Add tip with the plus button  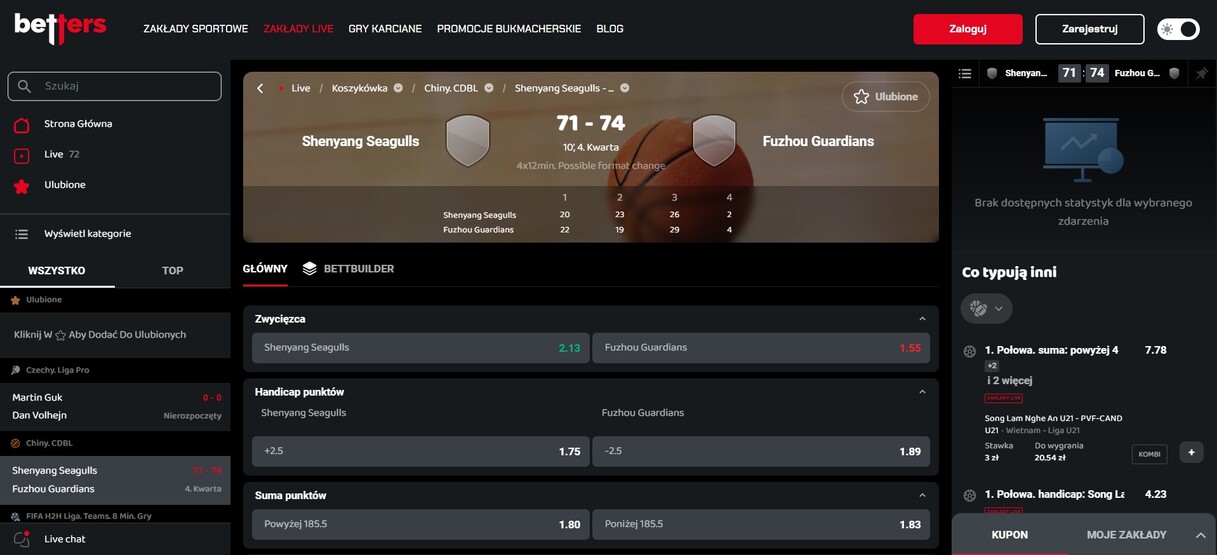coord(1191,452)
